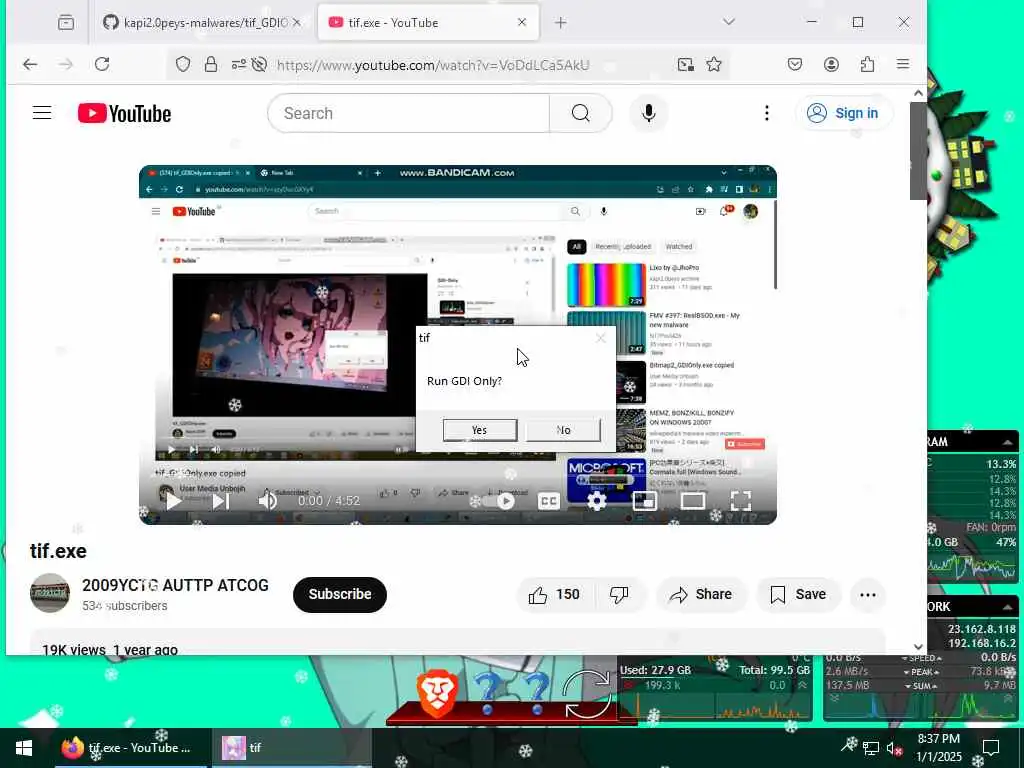Click the page scrollbar up arrow

[x=918, y=93]
